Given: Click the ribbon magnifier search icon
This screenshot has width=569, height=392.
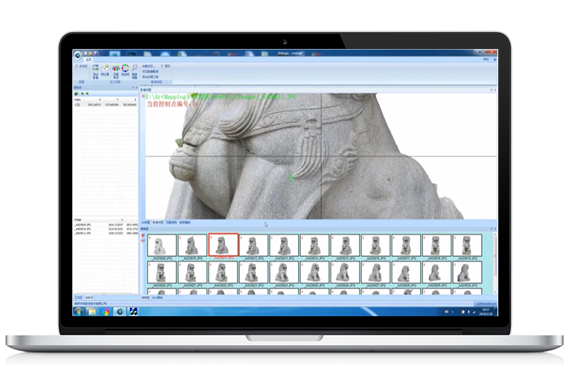Looking at the screenshot, I should (x=135, y=68).
